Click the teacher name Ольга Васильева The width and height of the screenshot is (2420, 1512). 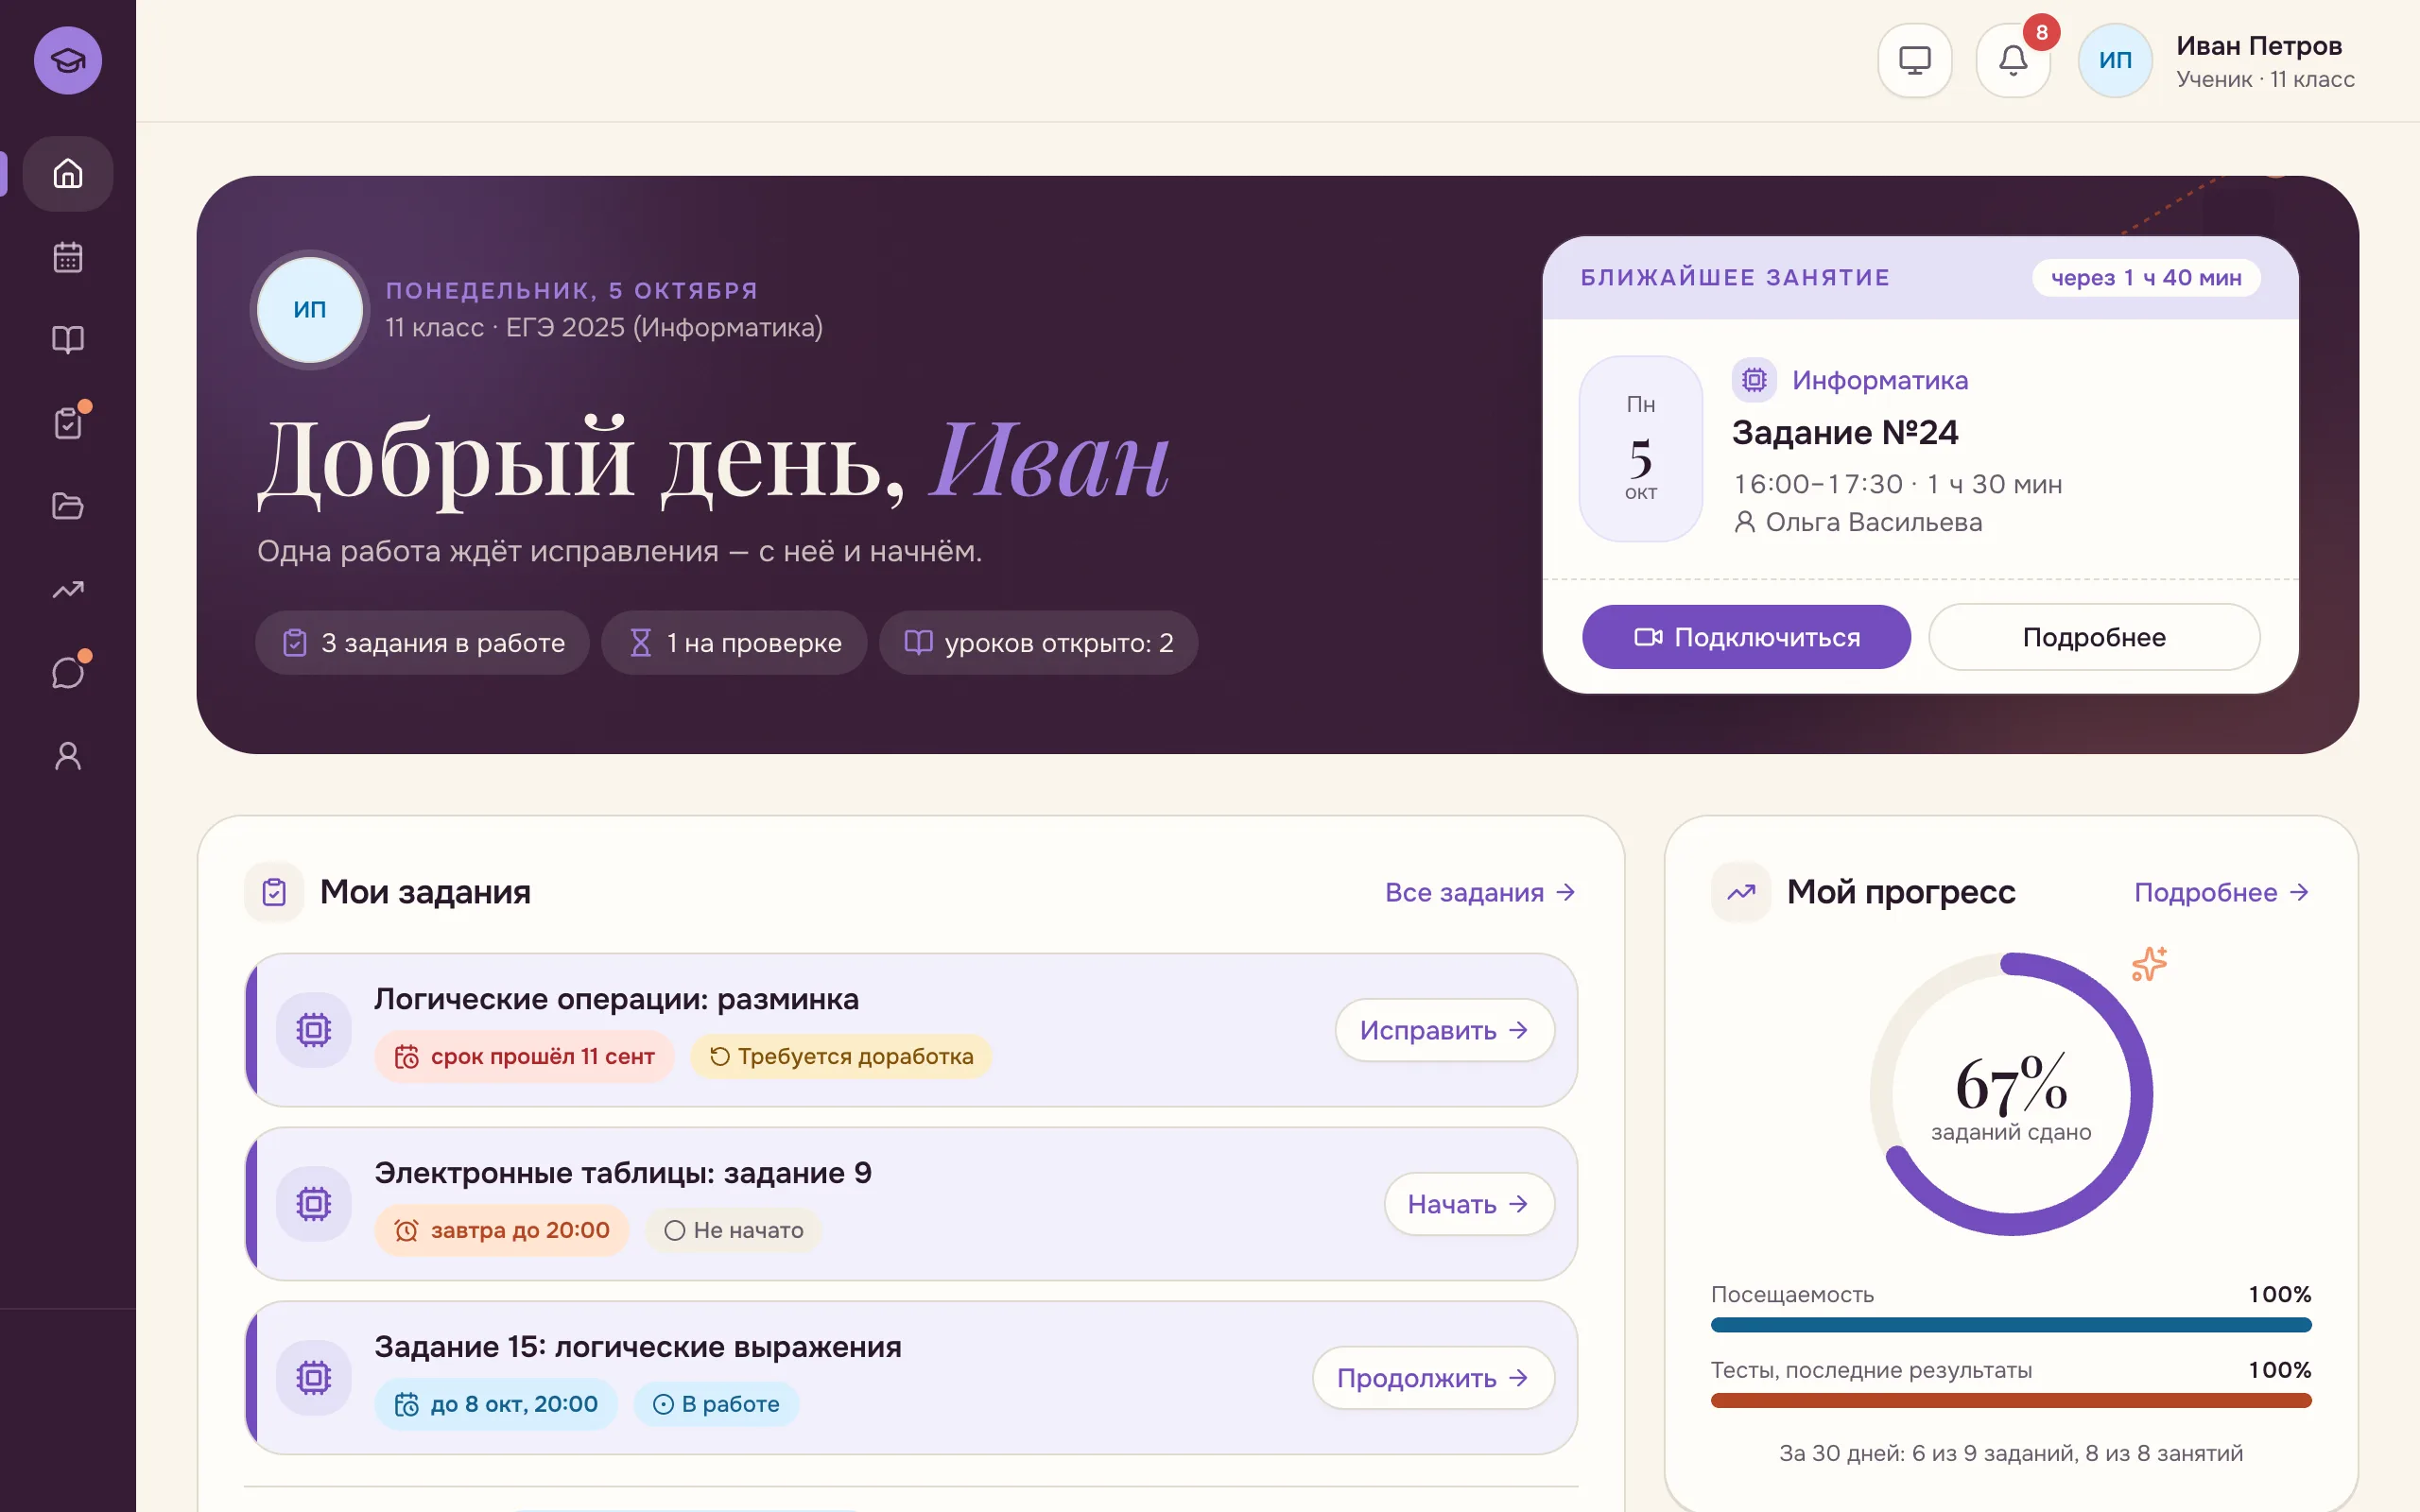pos(1874,522)
